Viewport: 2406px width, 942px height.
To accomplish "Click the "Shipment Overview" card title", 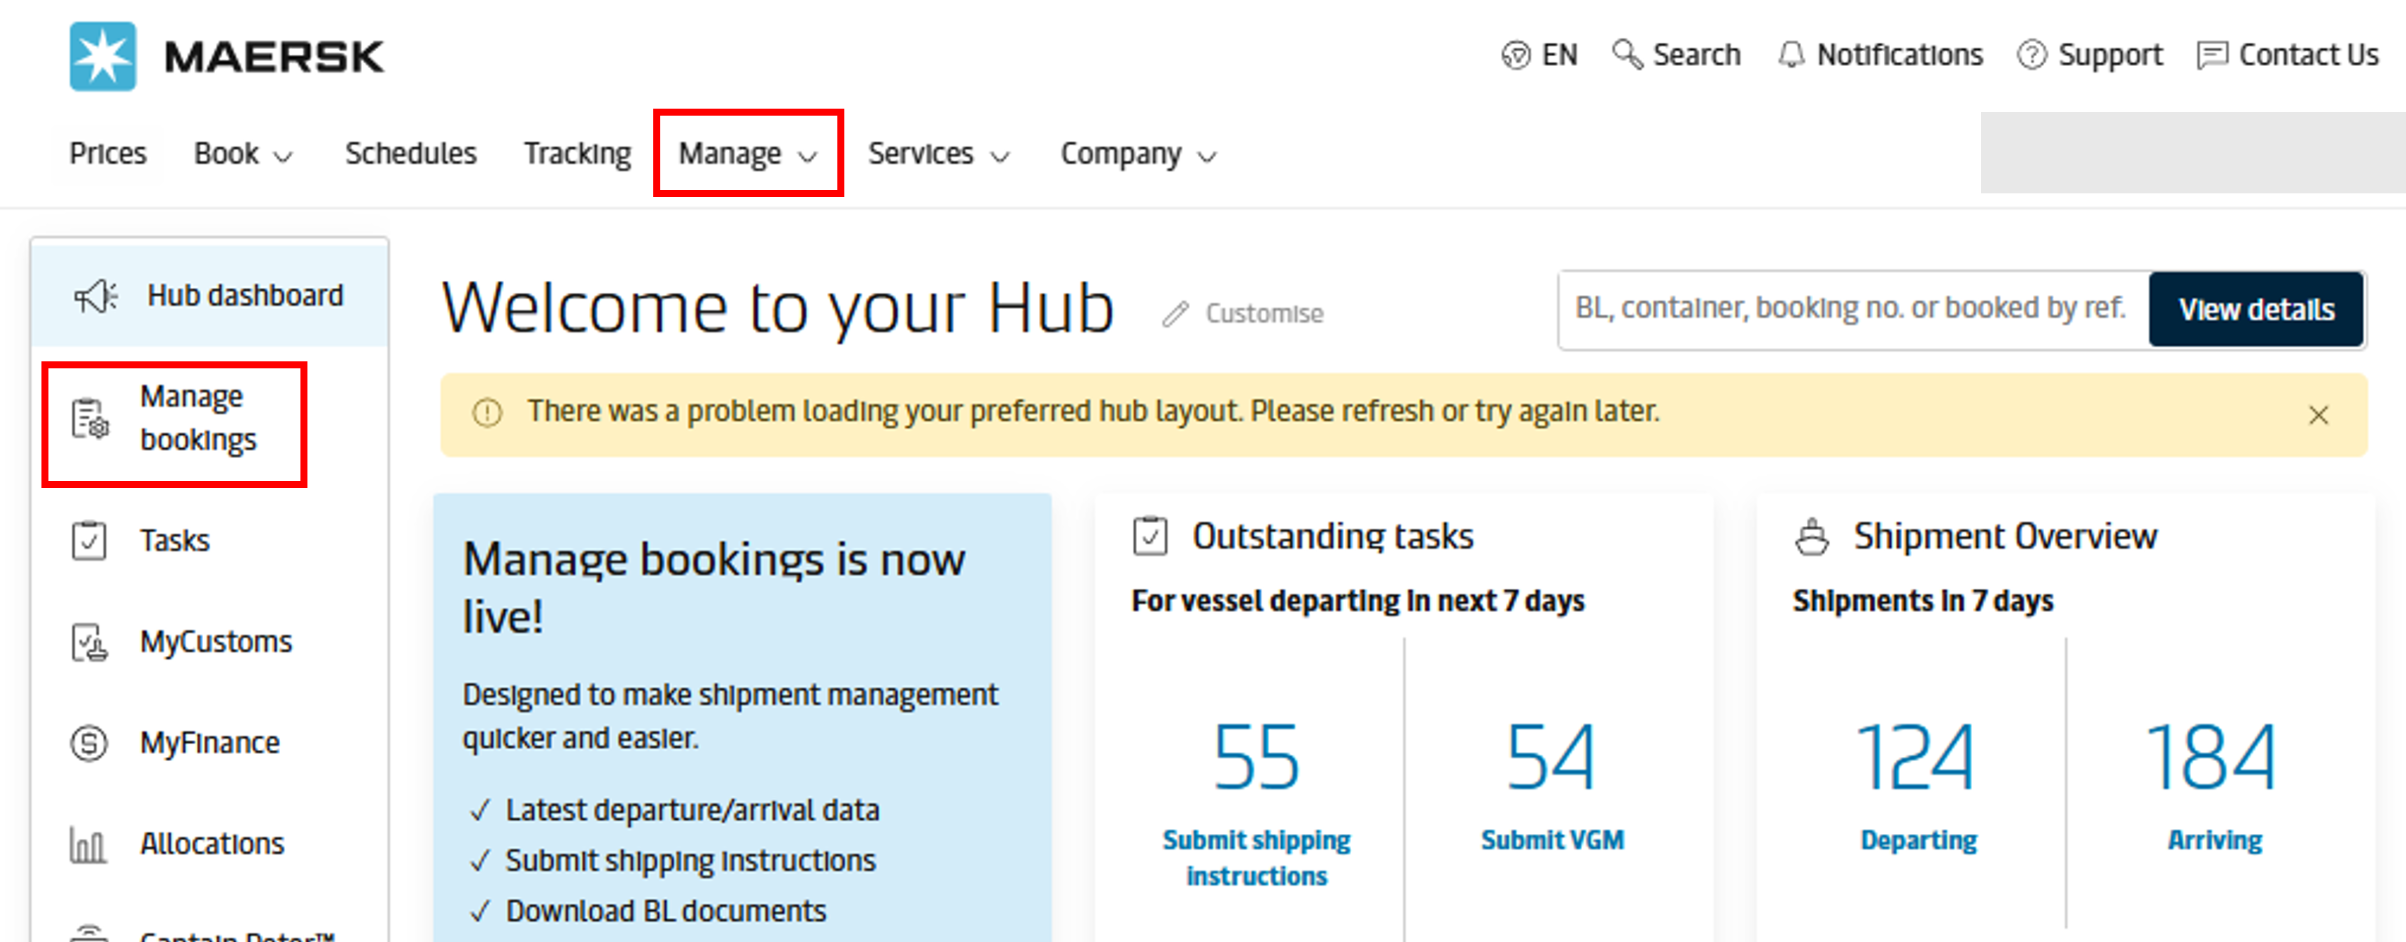I will click(x=2006, y=537).
